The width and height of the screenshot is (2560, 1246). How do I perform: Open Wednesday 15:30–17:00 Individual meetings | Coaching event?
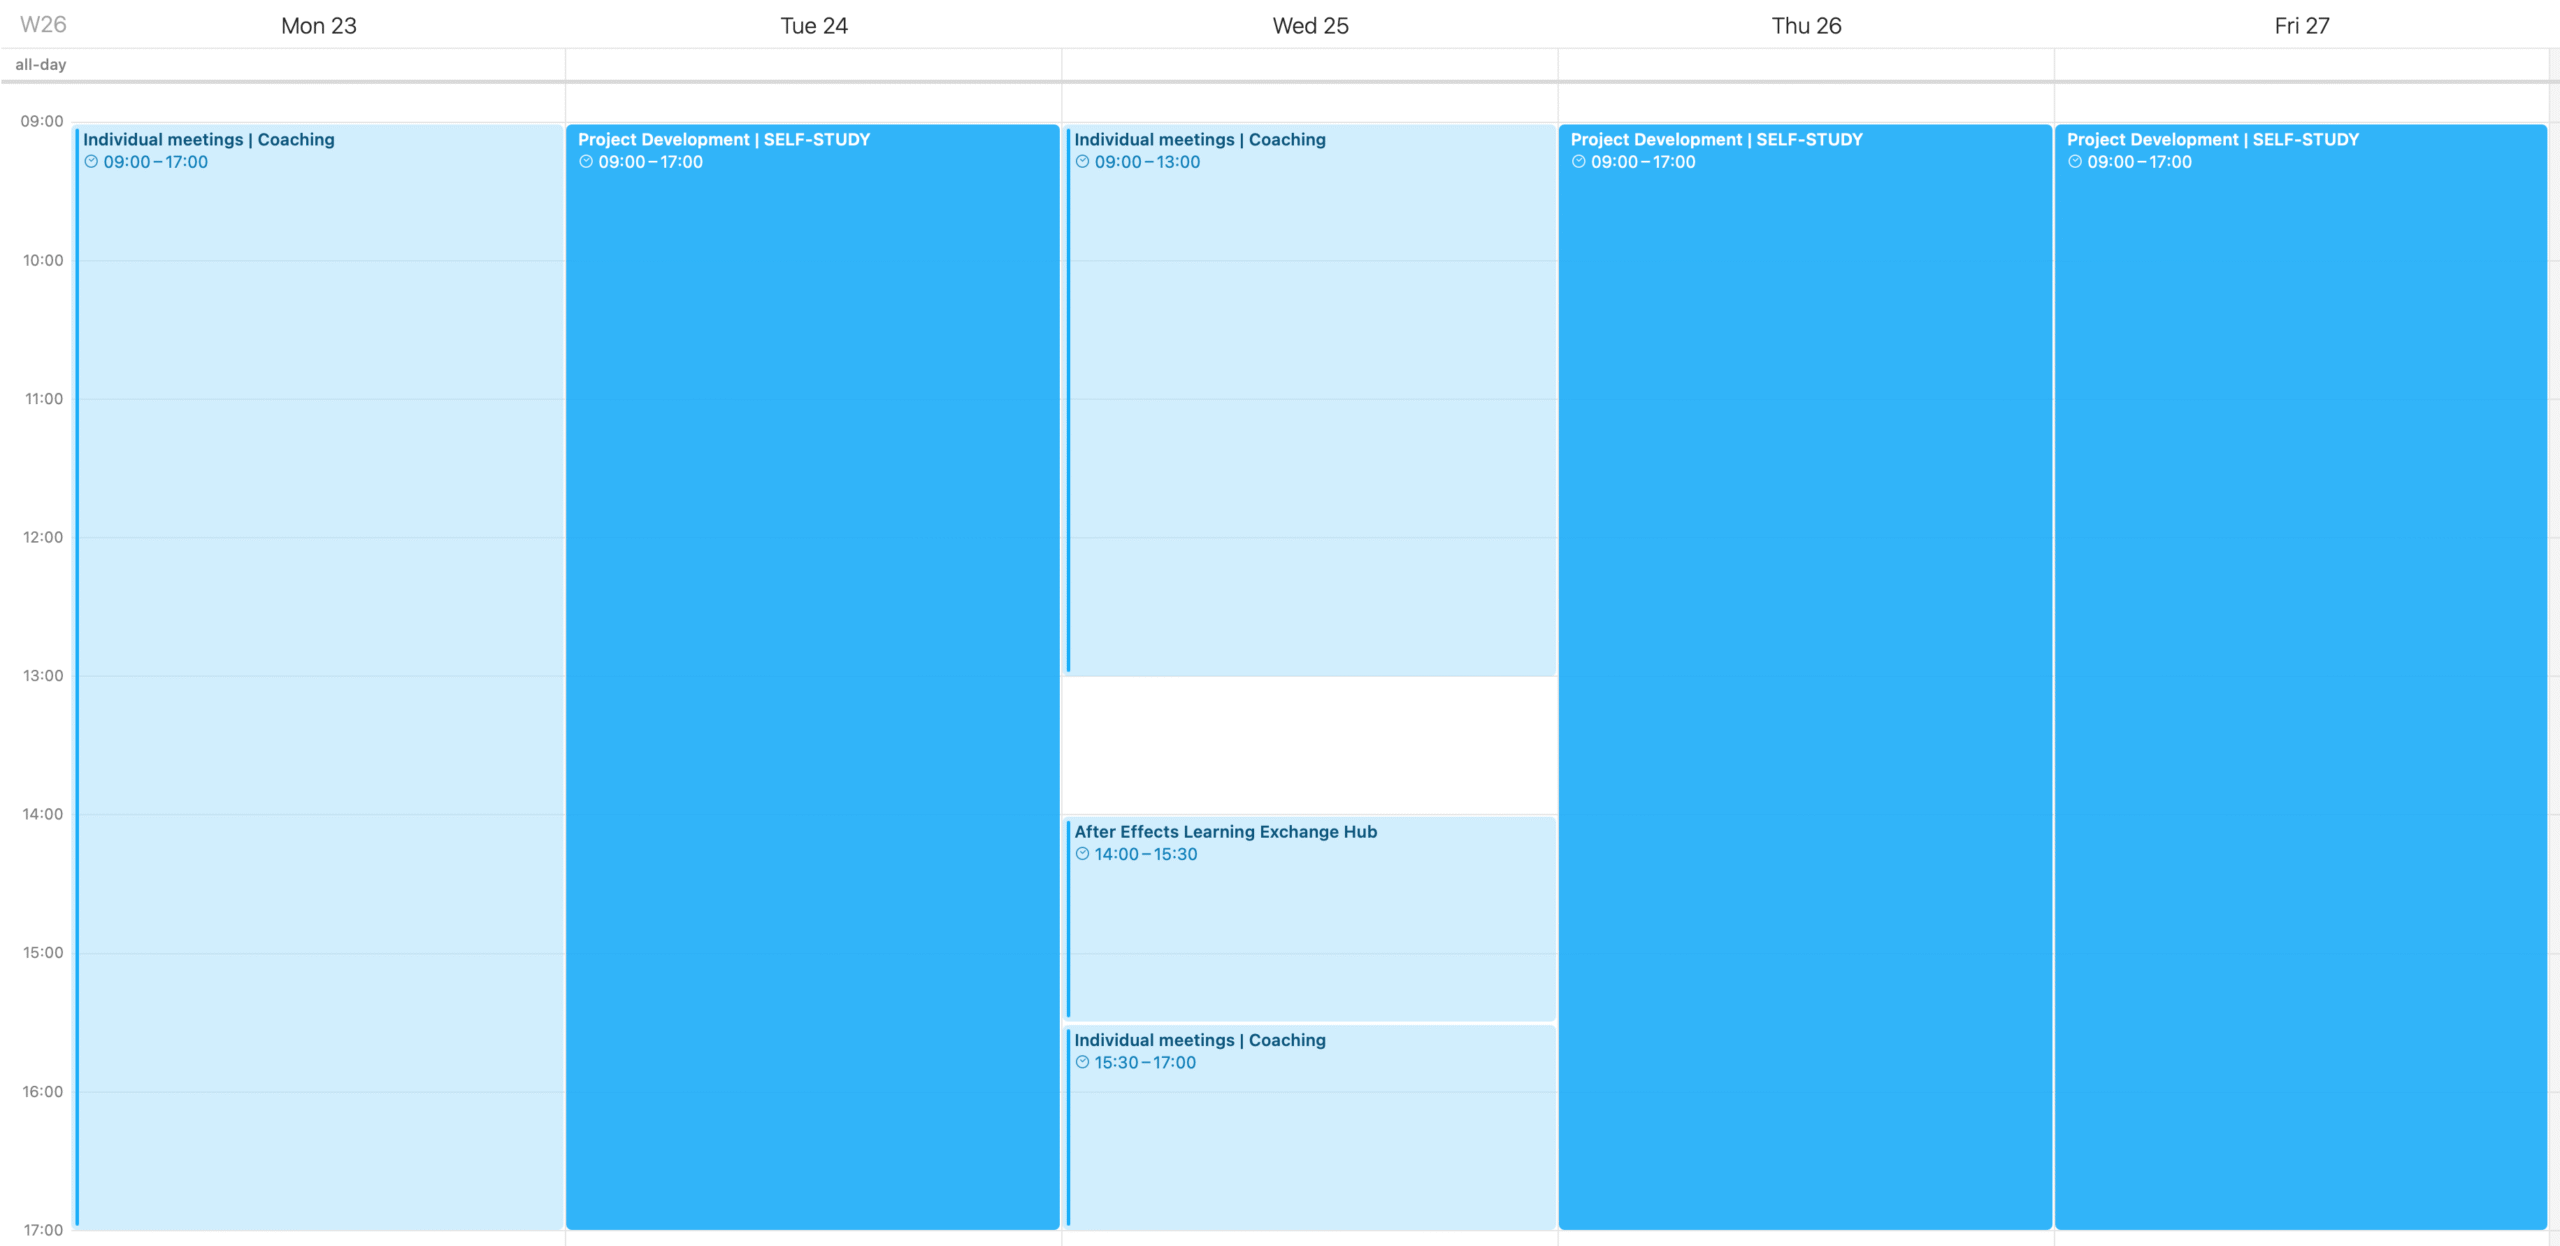[1310, 1127]
